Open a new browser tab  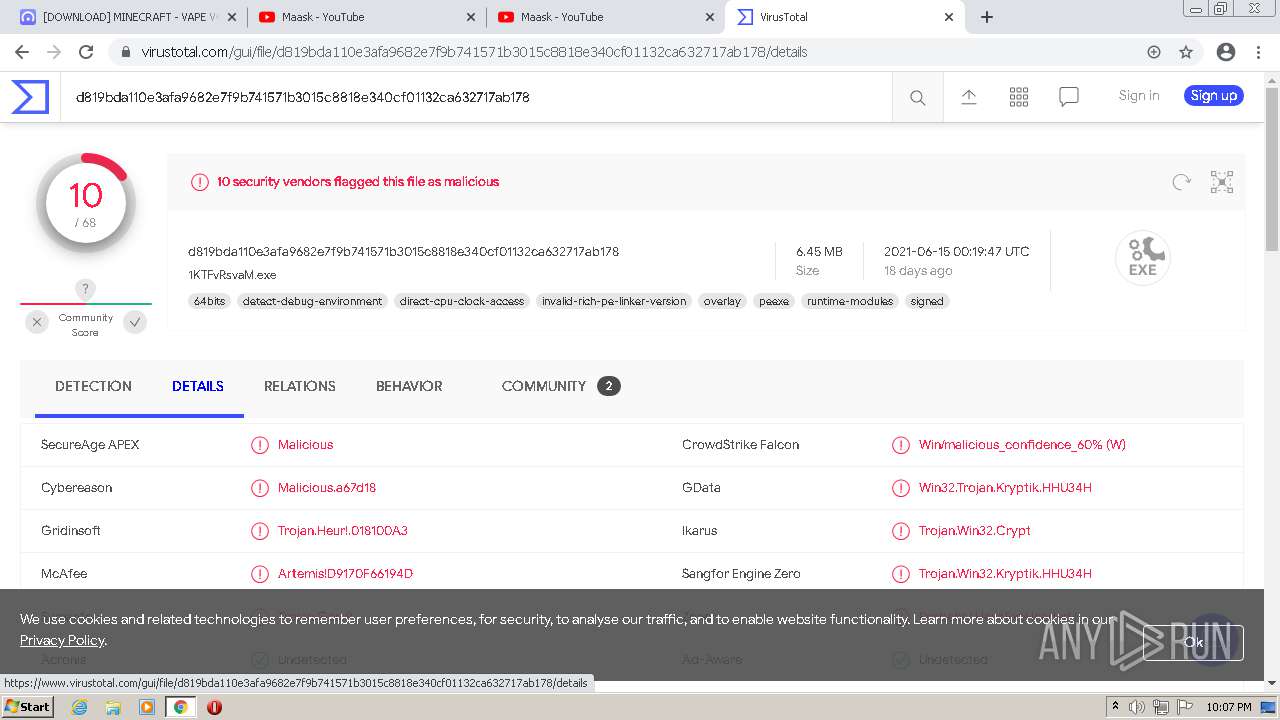(x=987, y=17)
